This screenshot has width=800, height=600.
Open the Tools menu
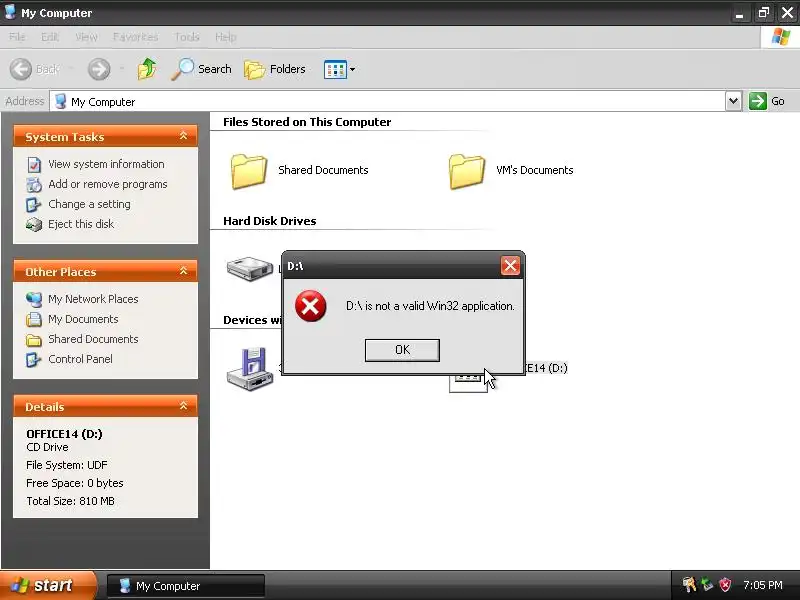[187, 37]
